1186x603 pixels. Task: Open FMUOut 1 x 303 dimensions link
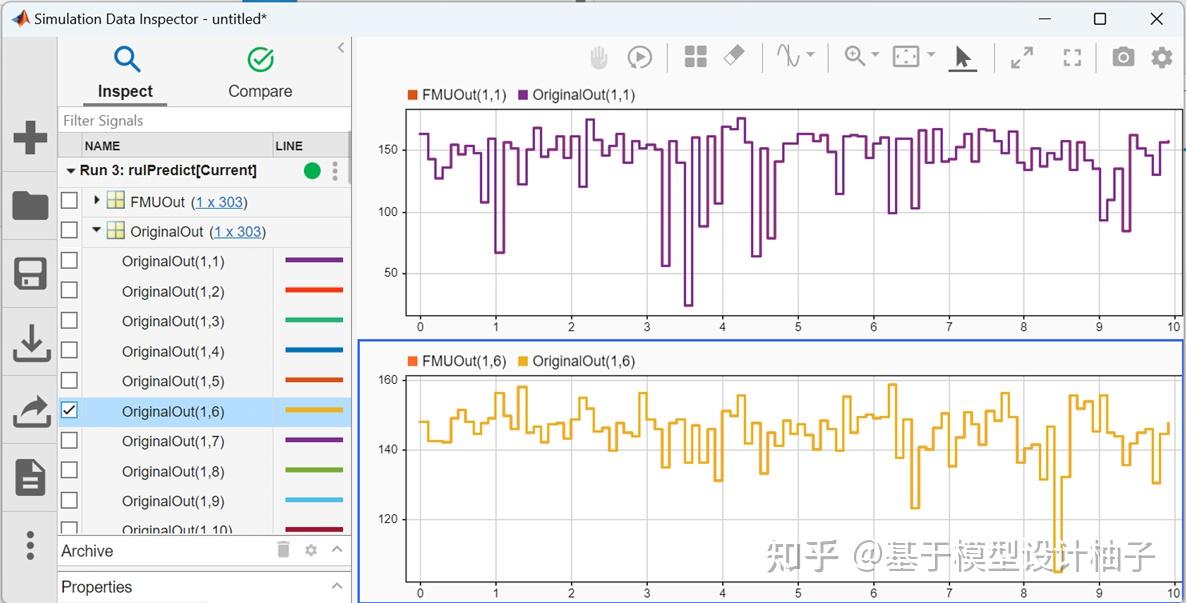[x=218, y=202]
